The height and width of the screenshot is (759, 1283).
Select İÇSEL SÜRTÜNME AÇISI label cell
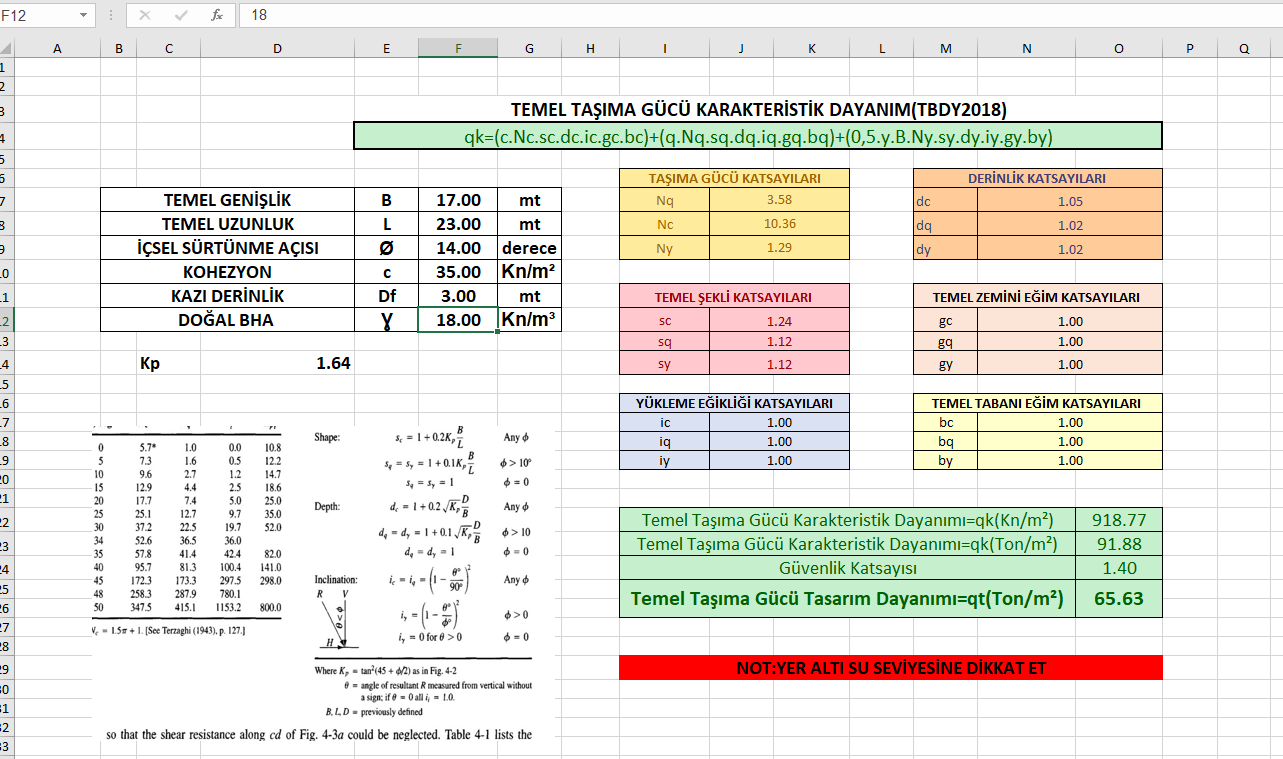[228, 248]
